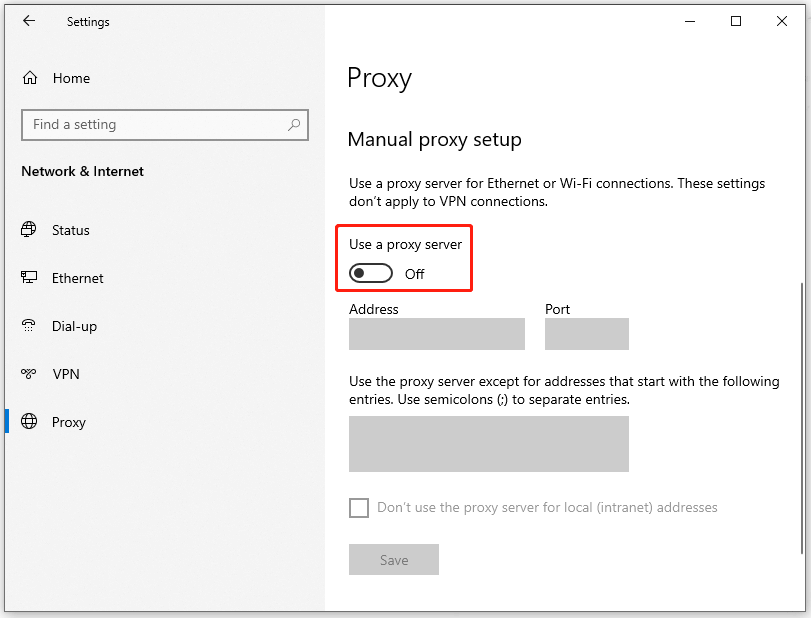The width and height of the screenshot is (811, 618).
Task: Toggle the Use a proxy server switch
Action: pyautogui.click(x=371, y=273)
